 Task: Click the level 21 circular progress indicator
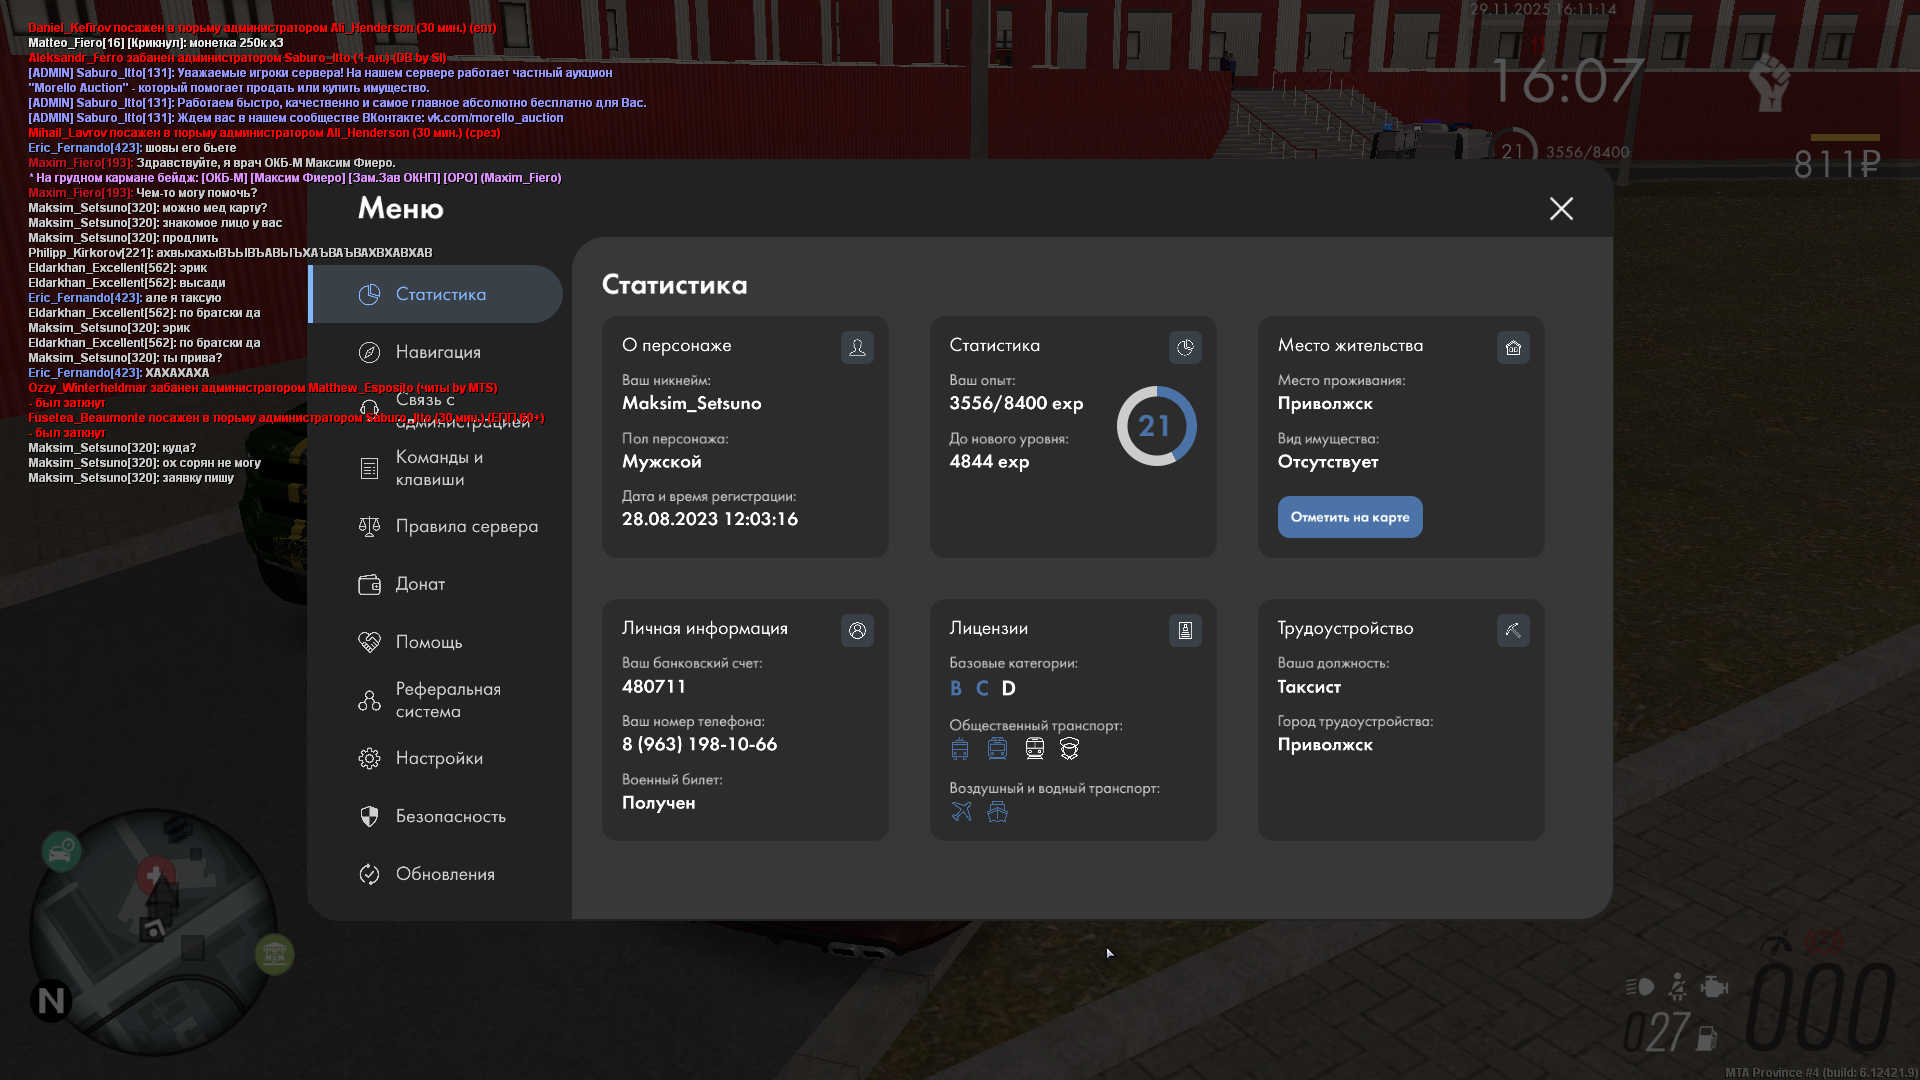coord(1155,426)
